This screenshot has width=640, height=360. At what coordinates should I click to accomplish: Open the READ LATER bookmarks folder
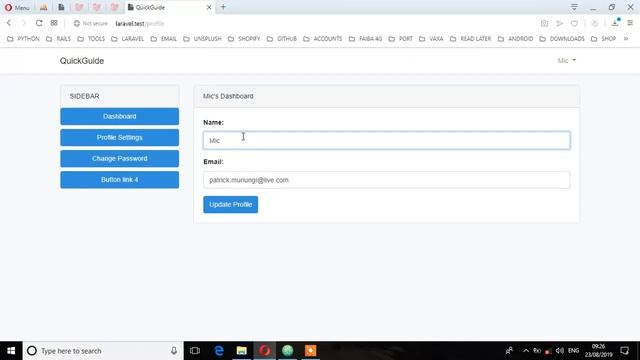click(x=471, y=39)
